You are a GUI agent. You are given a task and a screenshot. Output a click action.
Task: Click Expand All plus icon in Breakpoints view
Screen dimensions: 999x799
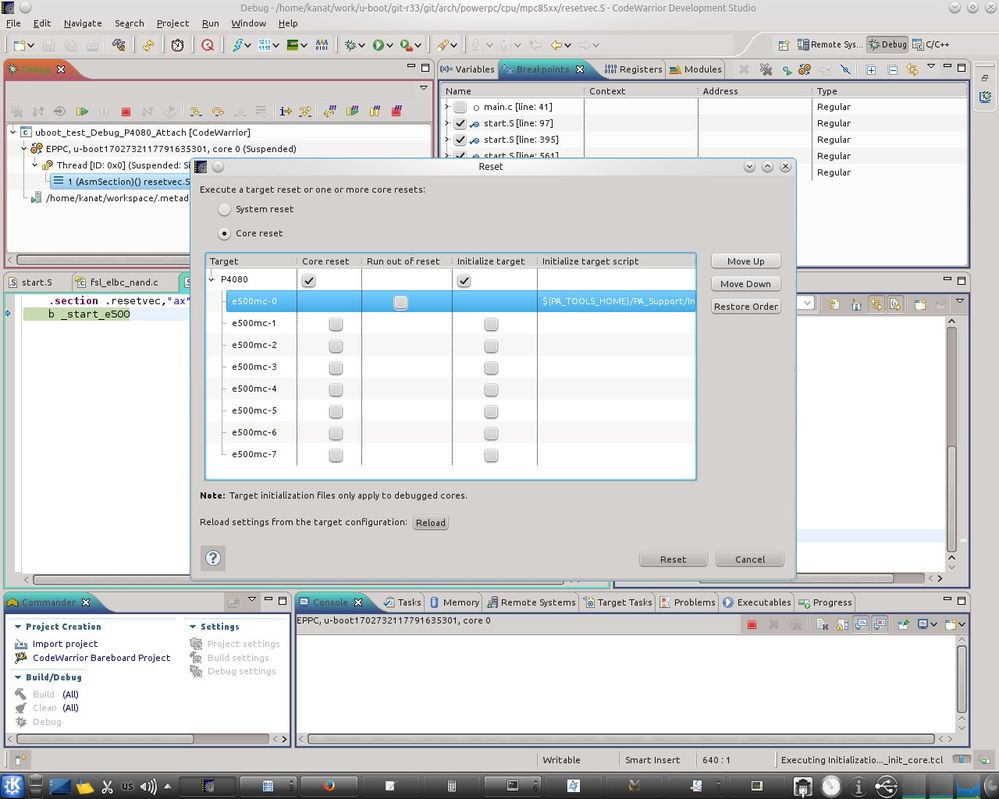871,69
